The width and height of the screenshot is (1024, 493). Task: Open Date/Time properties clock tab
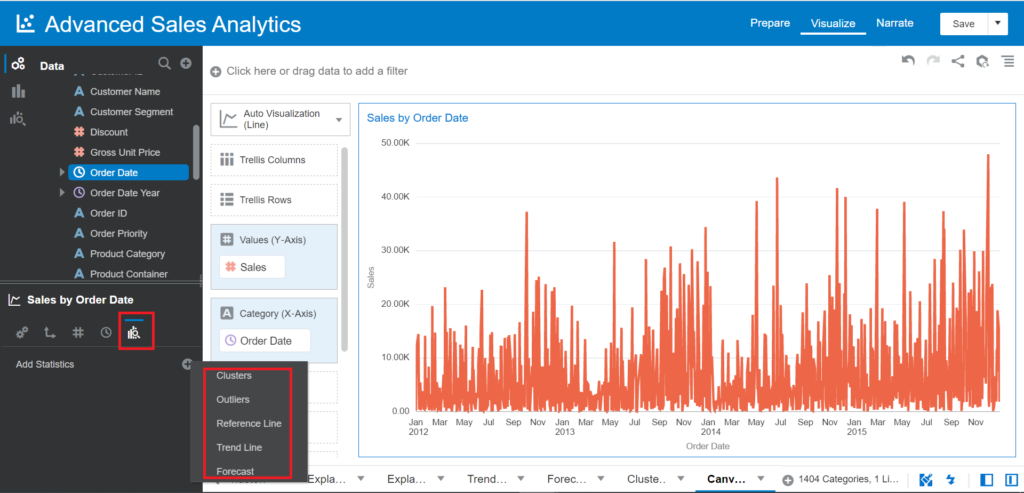click(106, 333)
